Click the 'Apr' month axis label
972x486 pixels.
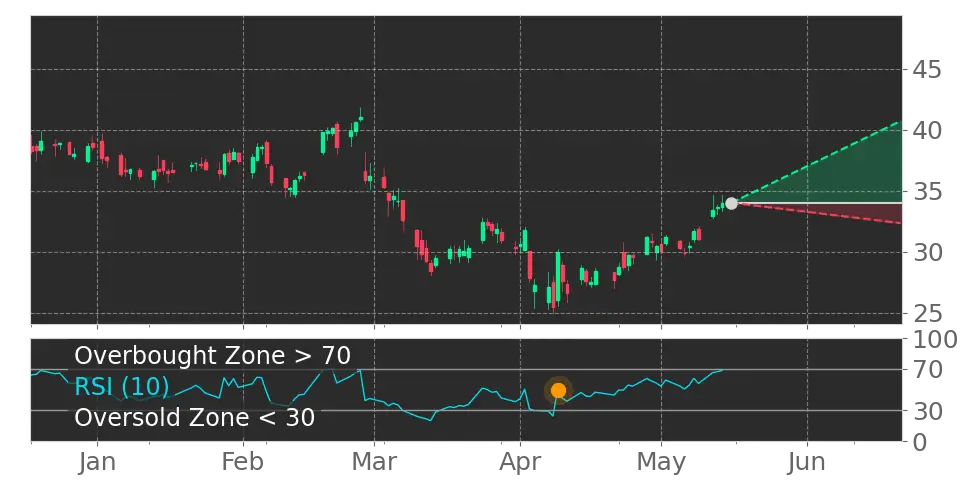520,464
